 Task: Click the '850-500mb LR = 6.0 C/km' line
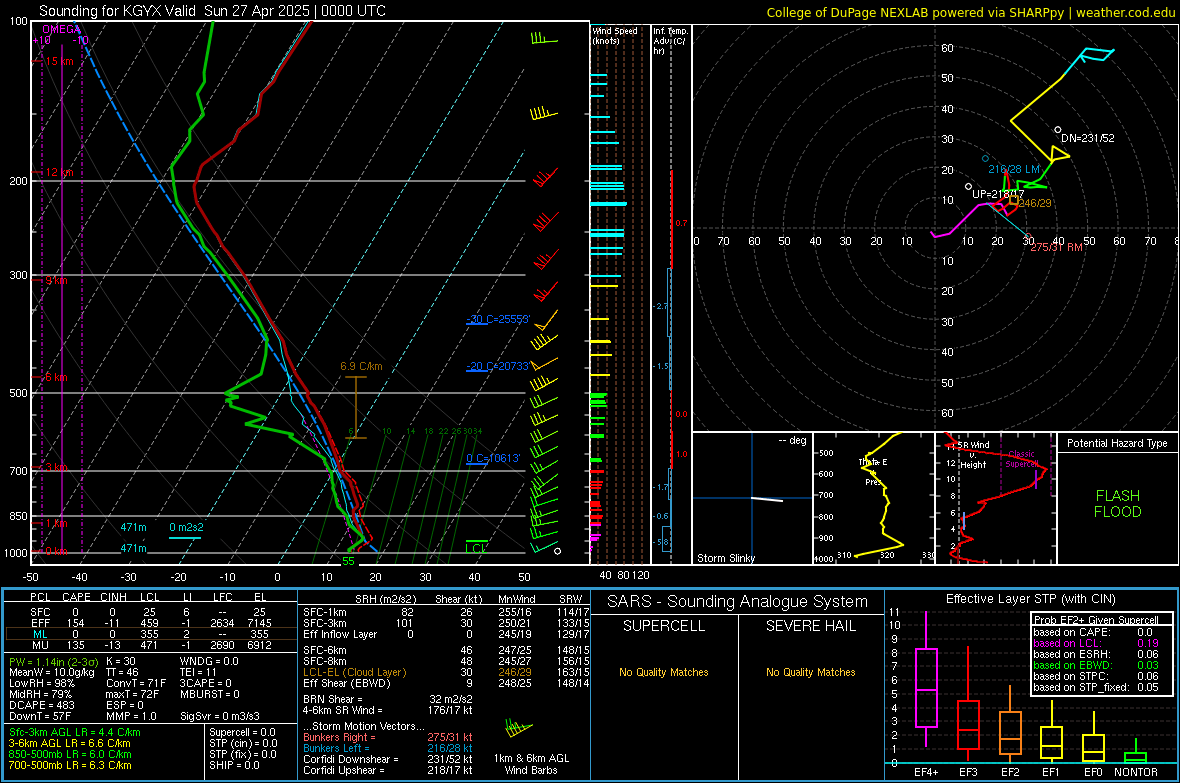point(70,754)
